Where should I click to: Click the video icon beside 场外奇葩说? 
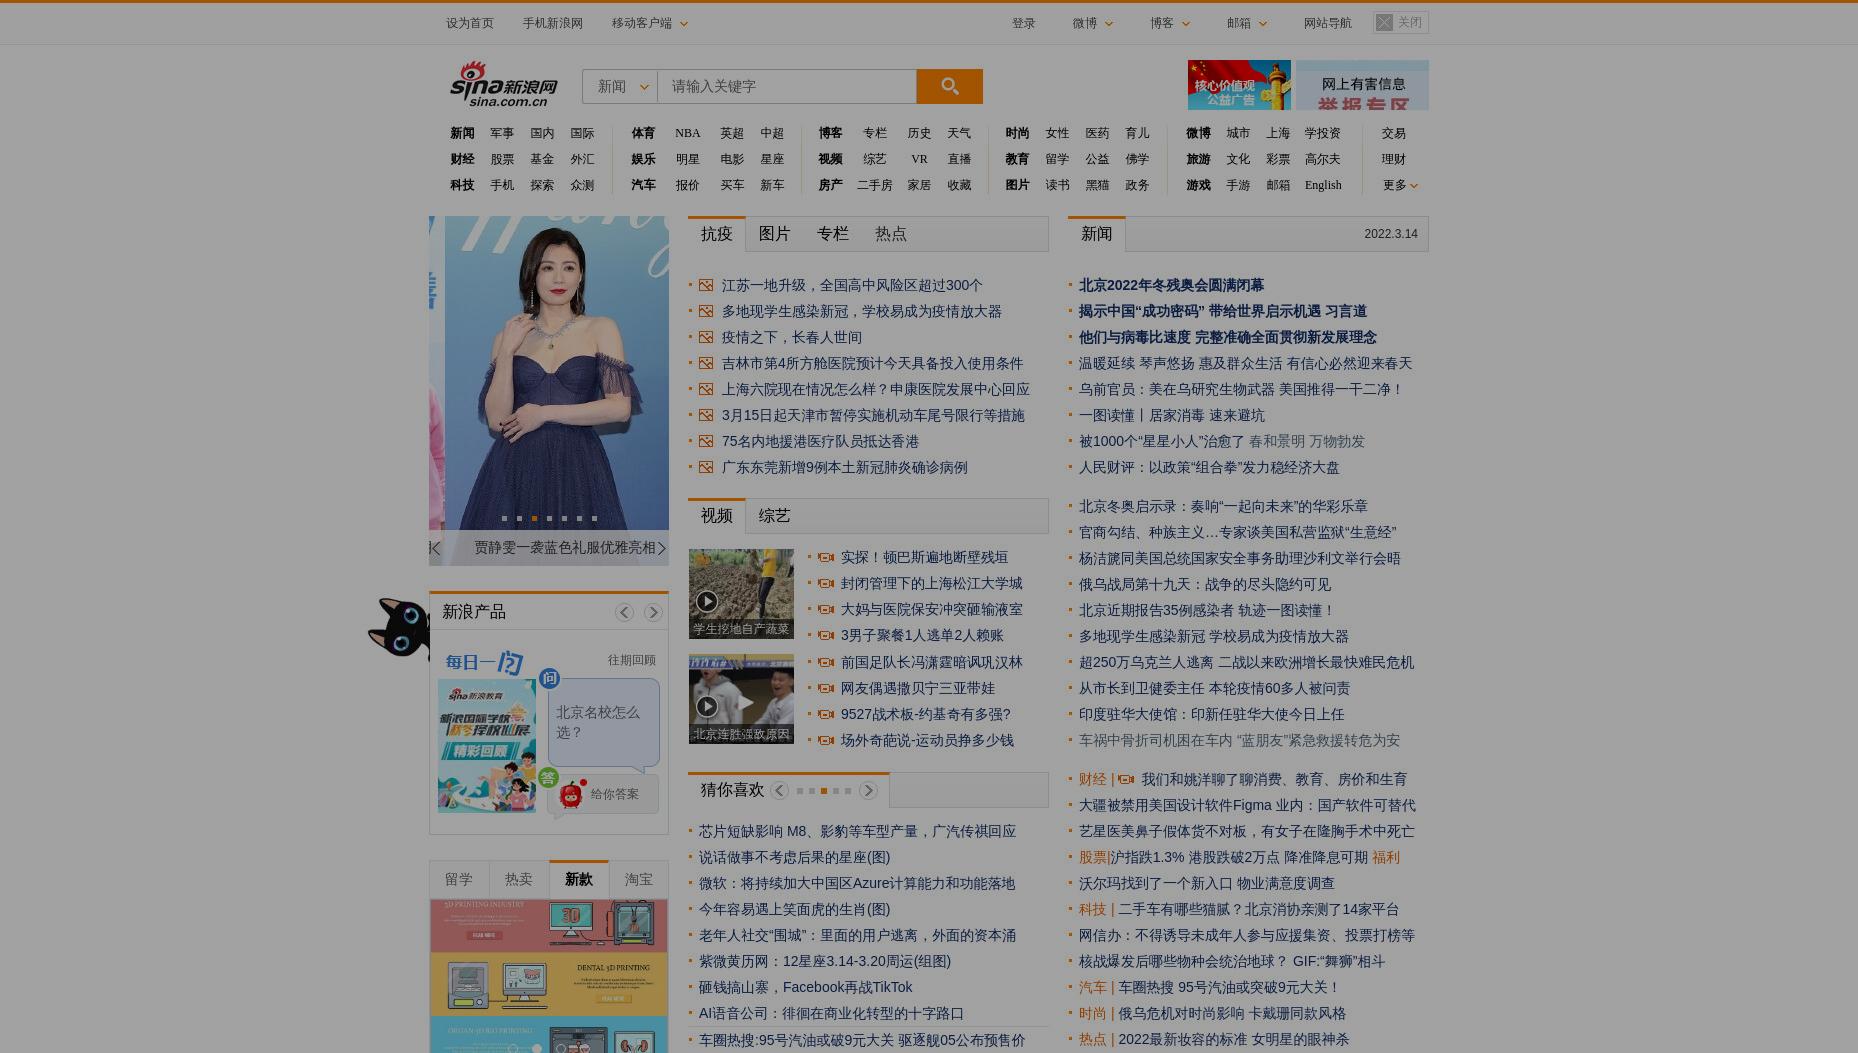coord(825,740)
